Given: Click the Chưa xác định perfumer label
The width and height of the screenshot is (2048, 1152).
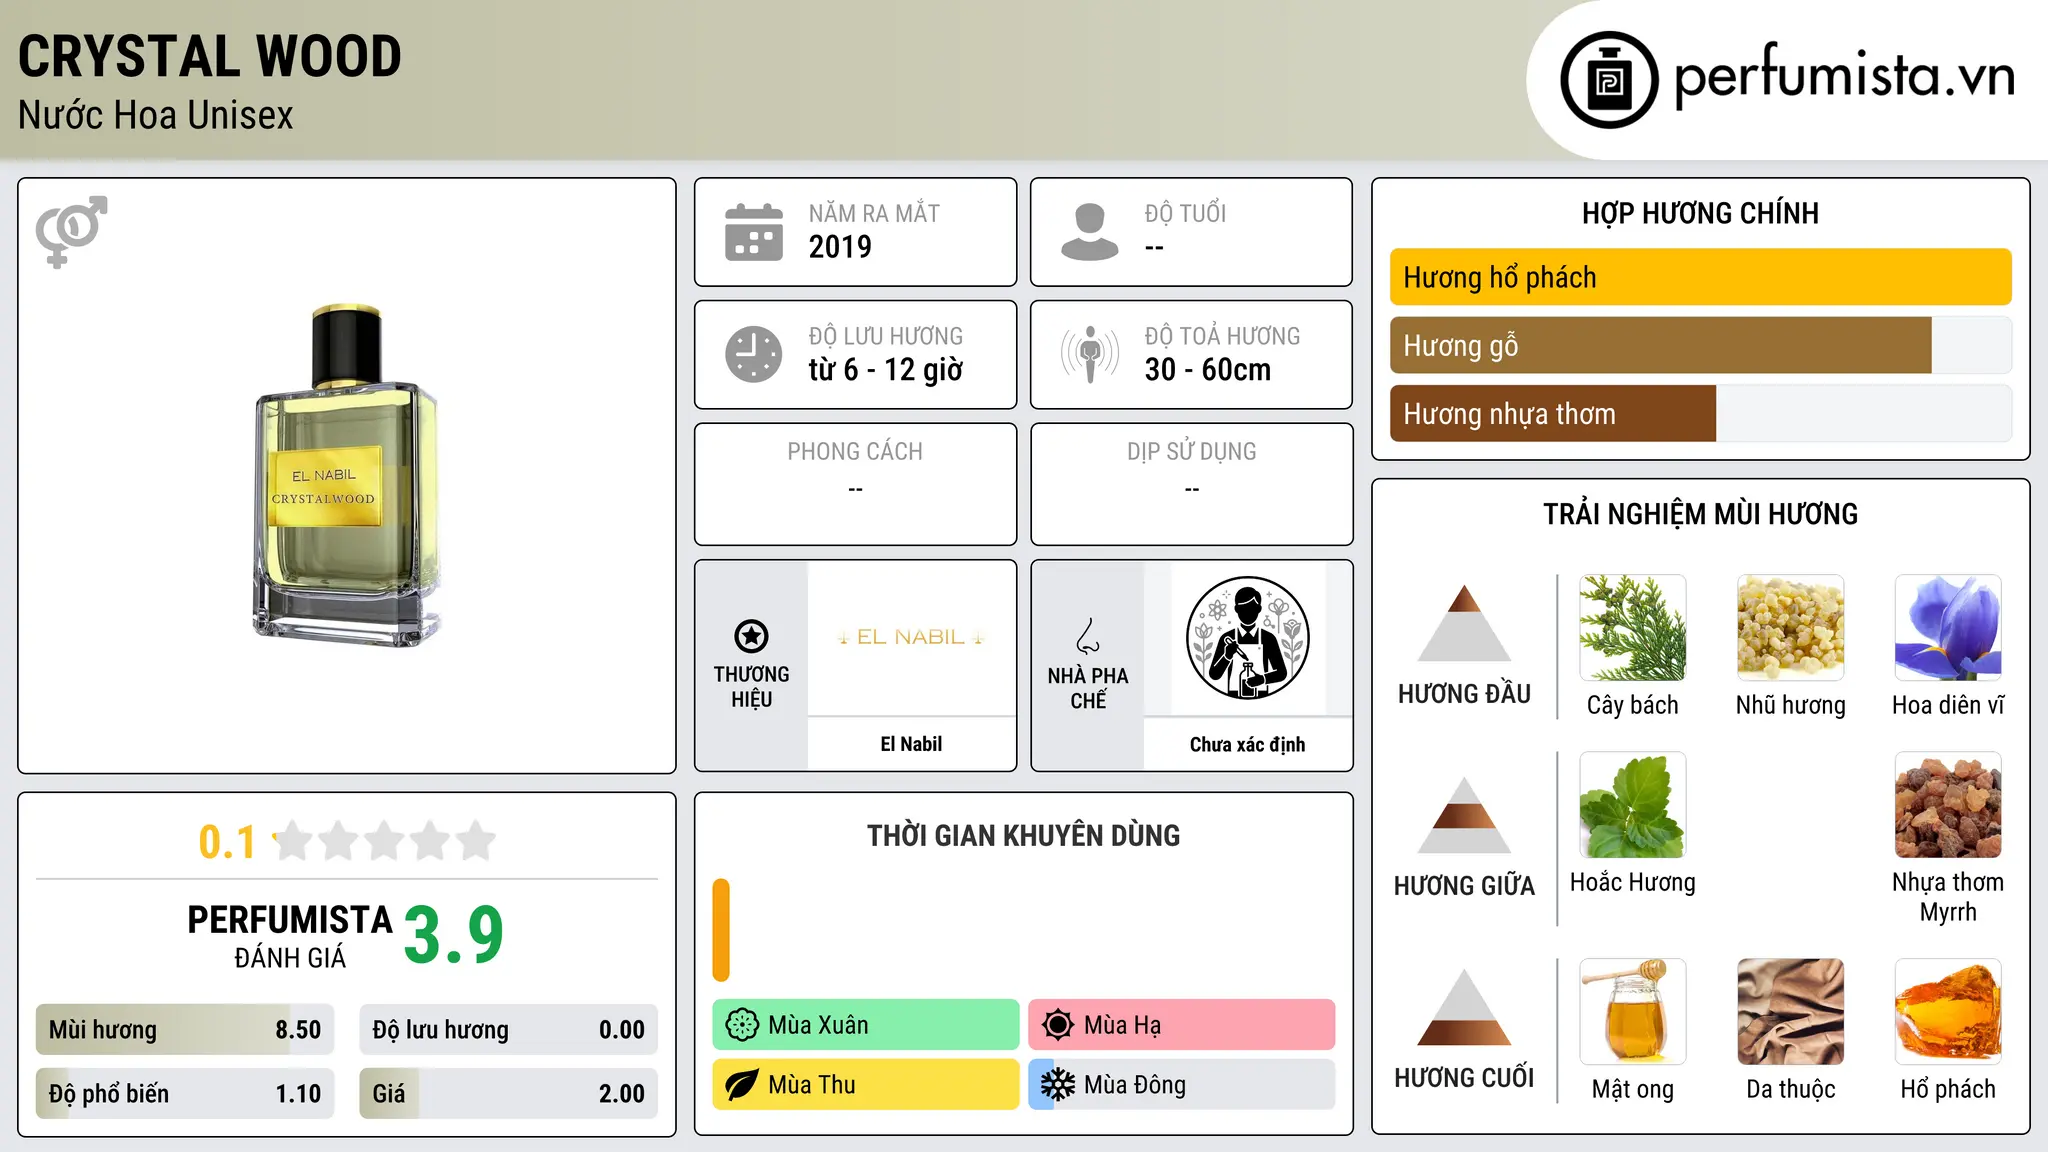Looking at the screenshot, I should click(x=1247, y=744).
